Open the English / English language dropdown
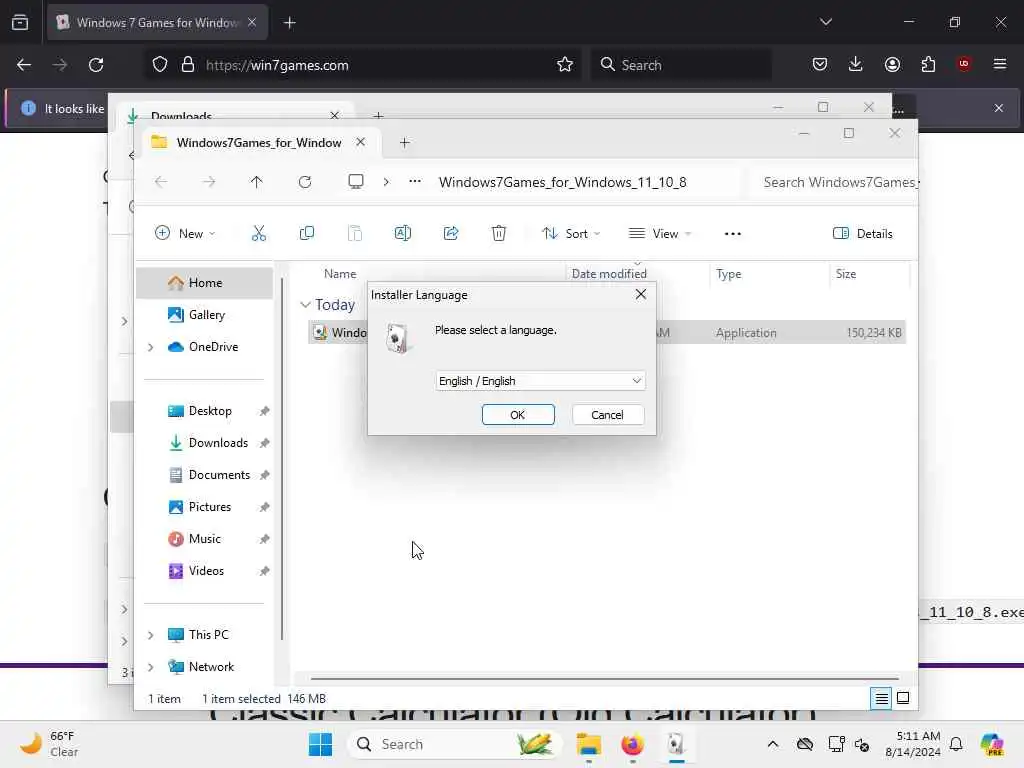Image resolution: width=1024 pixels, height=768 pixels. [x=540, y=381]
